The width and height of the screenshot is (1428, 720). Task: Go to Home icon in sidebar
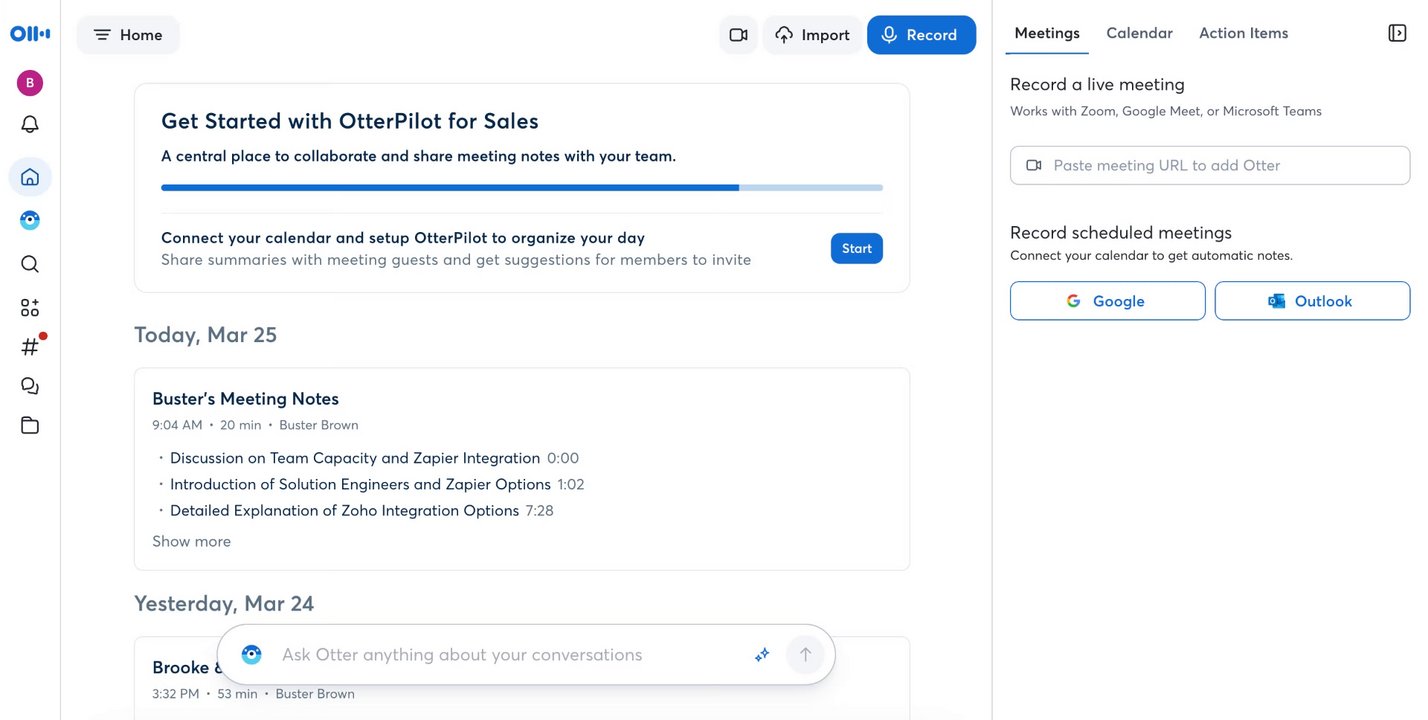[30, 177]
